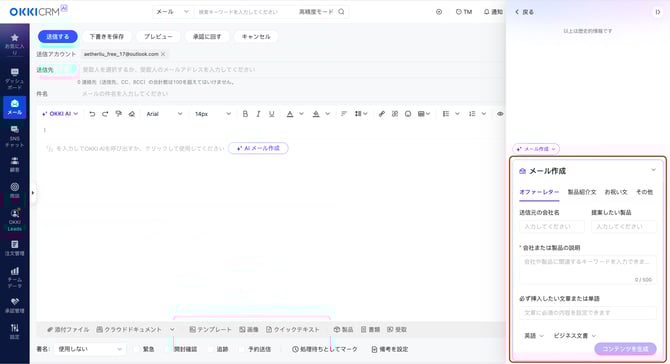The width and height of the screenshot is (670, 364).
Task: Click the bulleted list icon
Action: [446, 114]
